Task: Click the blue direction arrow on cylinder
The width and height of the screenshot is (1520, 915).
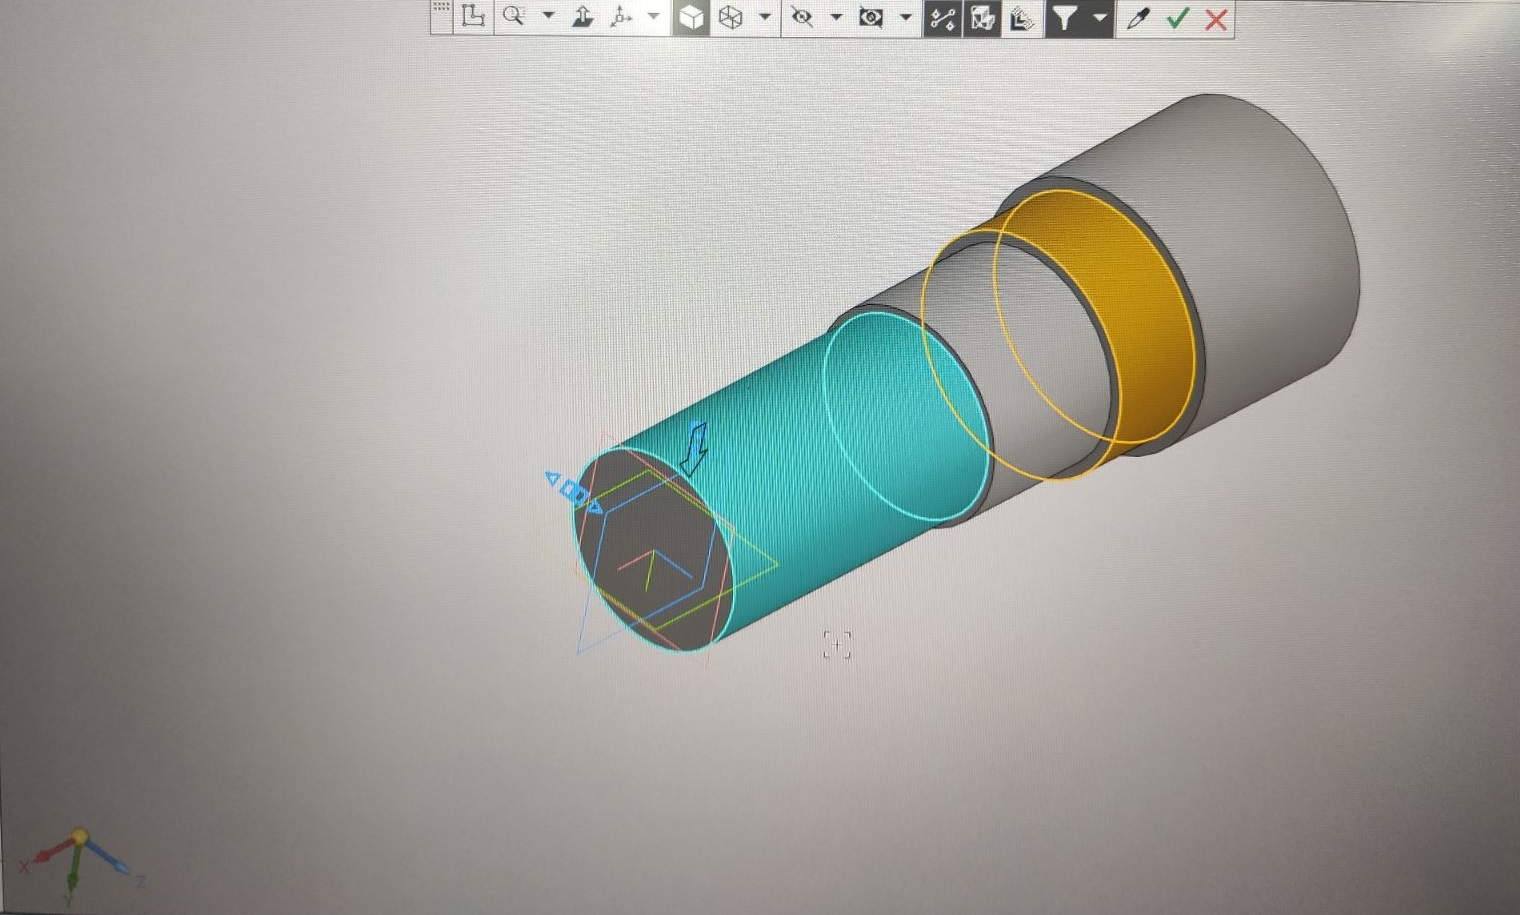Action: click(694, 448)
